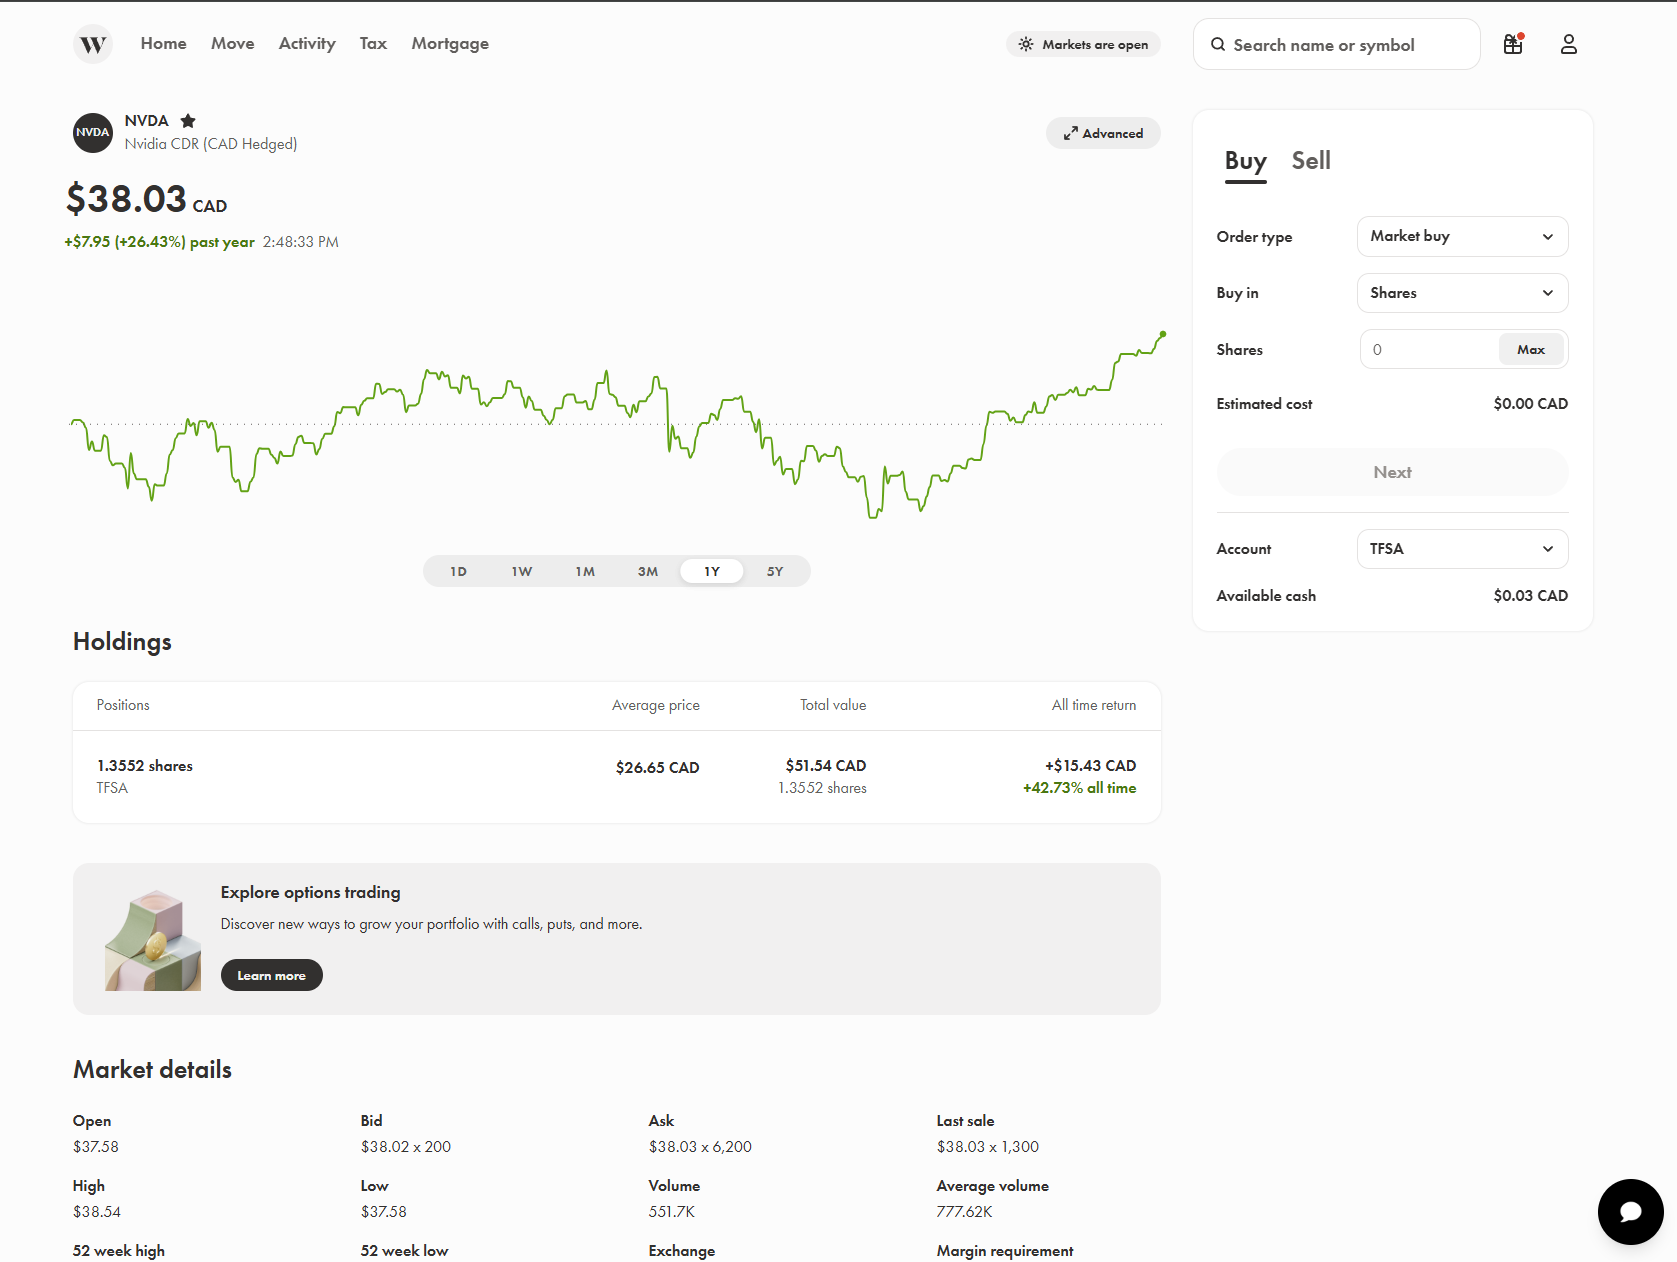The image size is (1677, 1262).
Task: Open Advanced chart view
Action: pyautogui.click(x=1103, y=133)
